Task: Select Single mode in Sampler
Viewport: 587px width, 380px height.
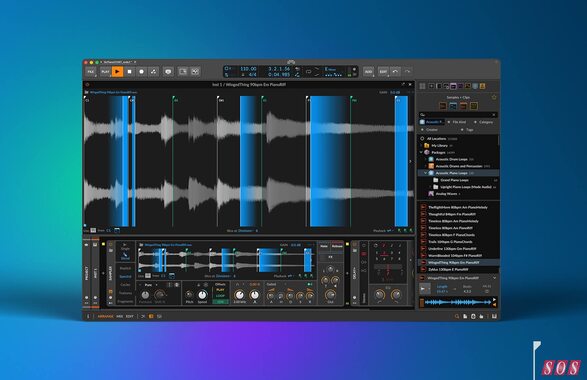Action: point(125,247)
